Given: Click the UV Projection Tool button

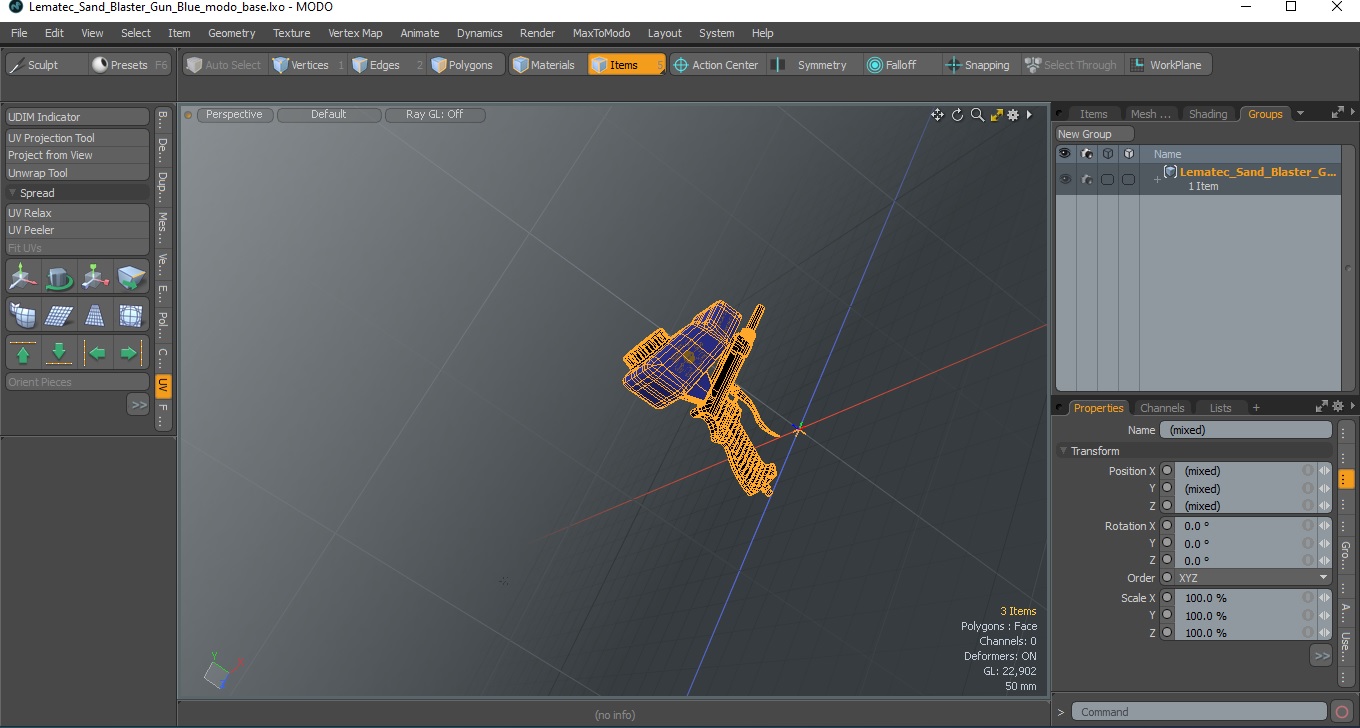Looking at the screenshot, I should 77,138.
